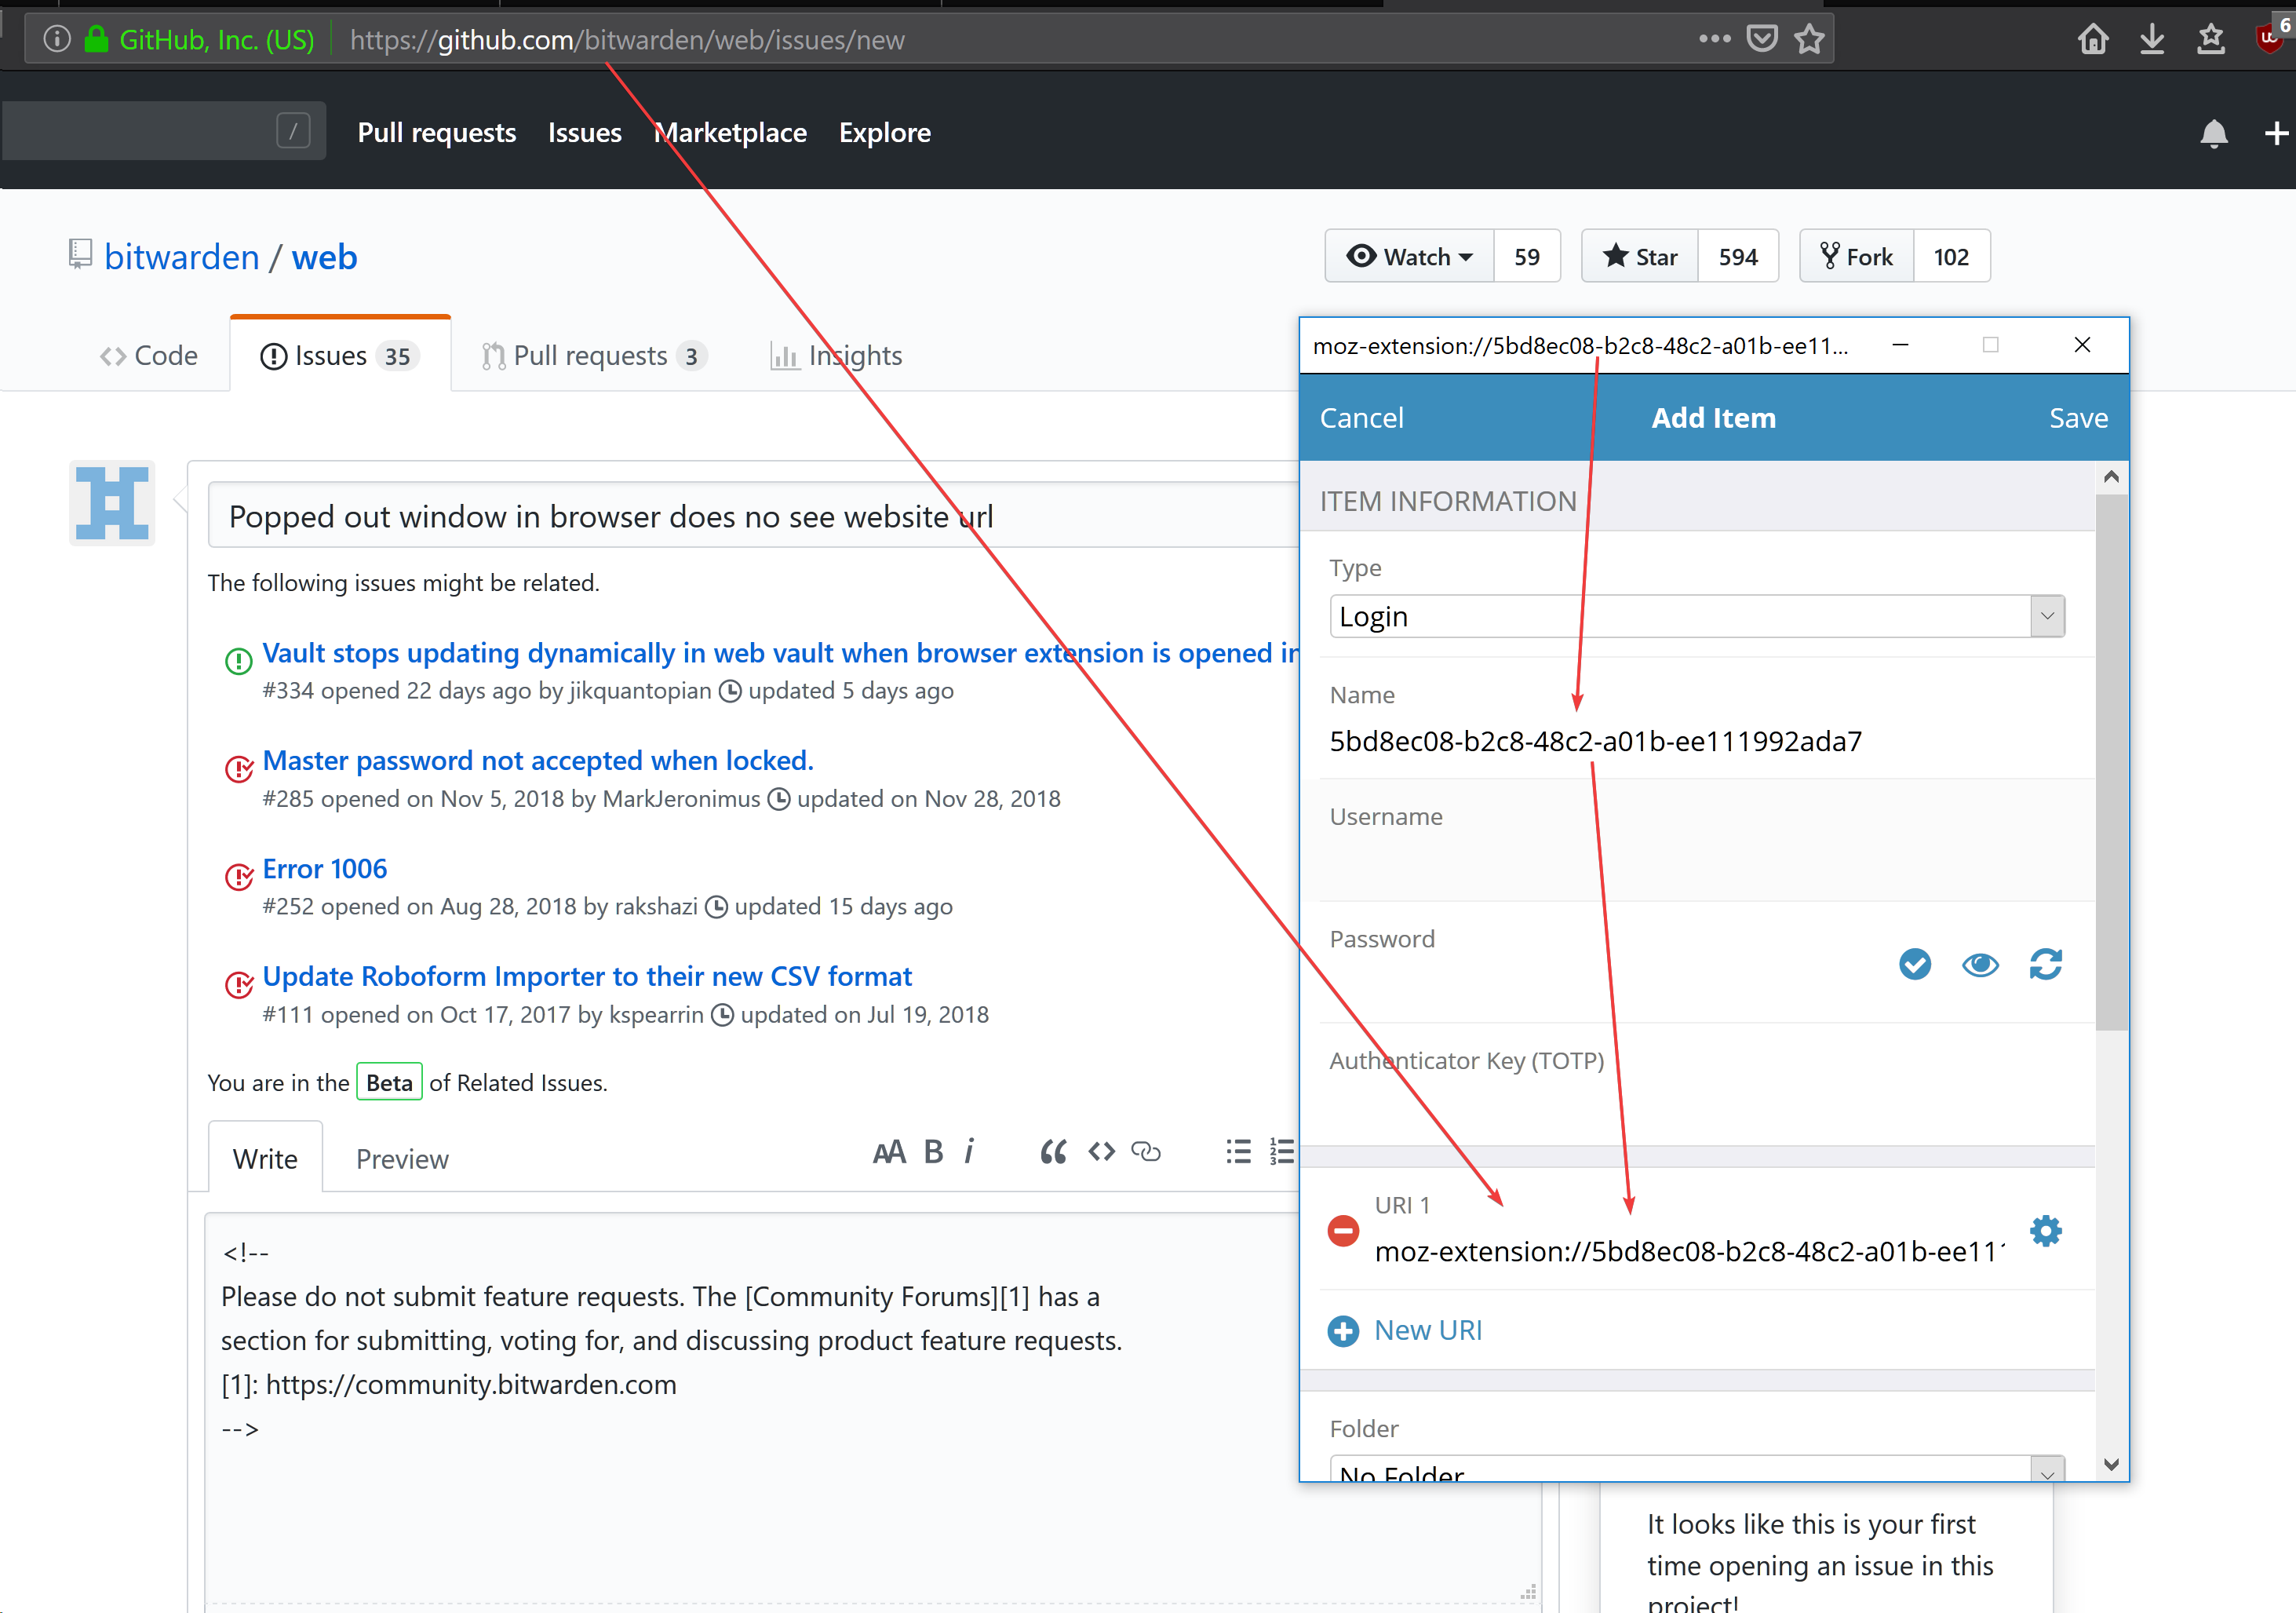The width and height of the screenshot is (2296, 1613).
Task: Open the Insights tab
Action: (836, 356)
